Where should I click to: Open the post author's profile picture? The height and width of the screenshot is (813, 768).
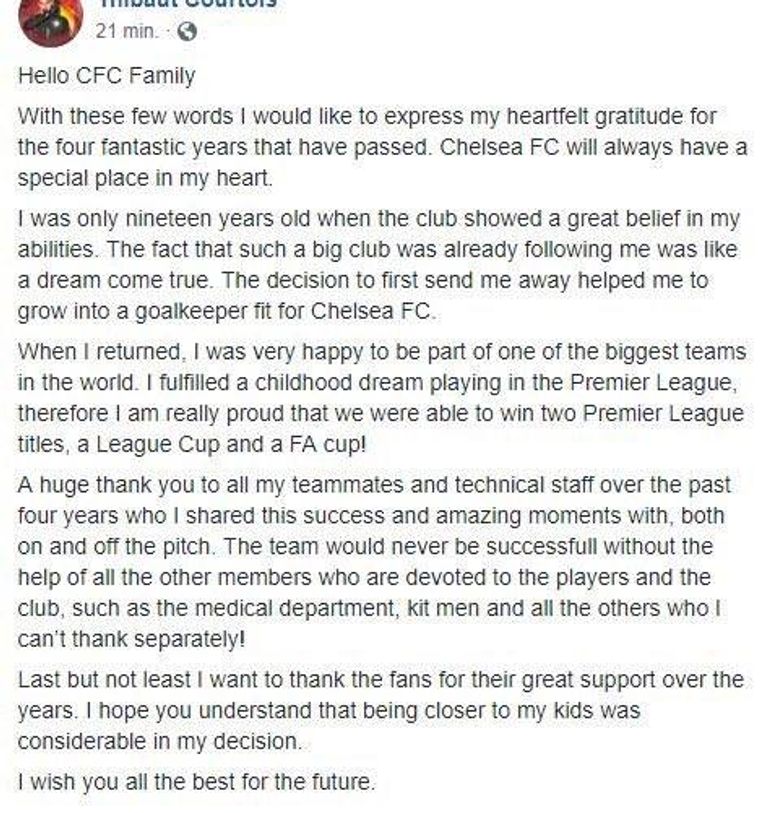[x=51, y=20]
